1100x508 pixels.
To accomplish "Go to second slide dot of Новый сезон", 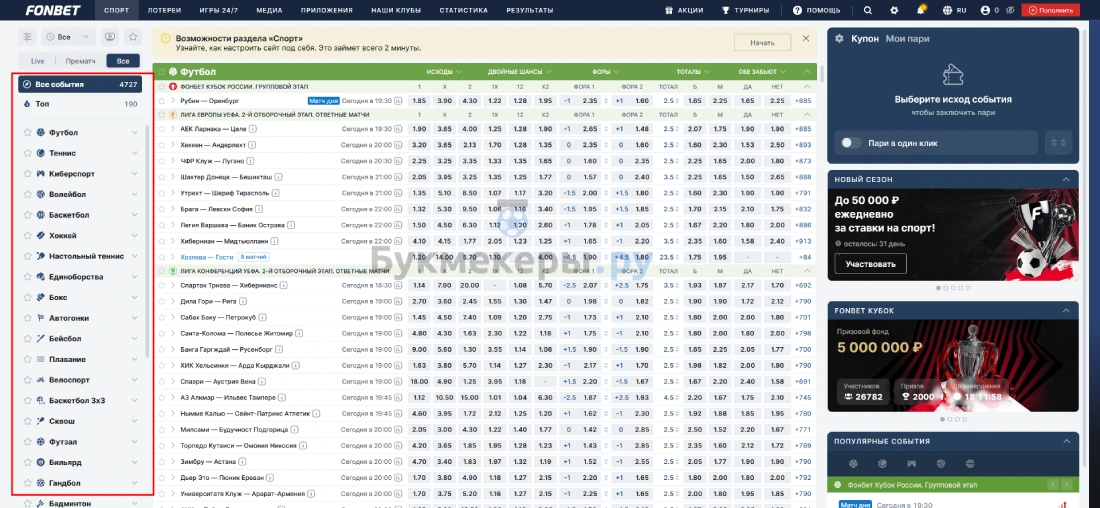I will (x=946, y=288).
